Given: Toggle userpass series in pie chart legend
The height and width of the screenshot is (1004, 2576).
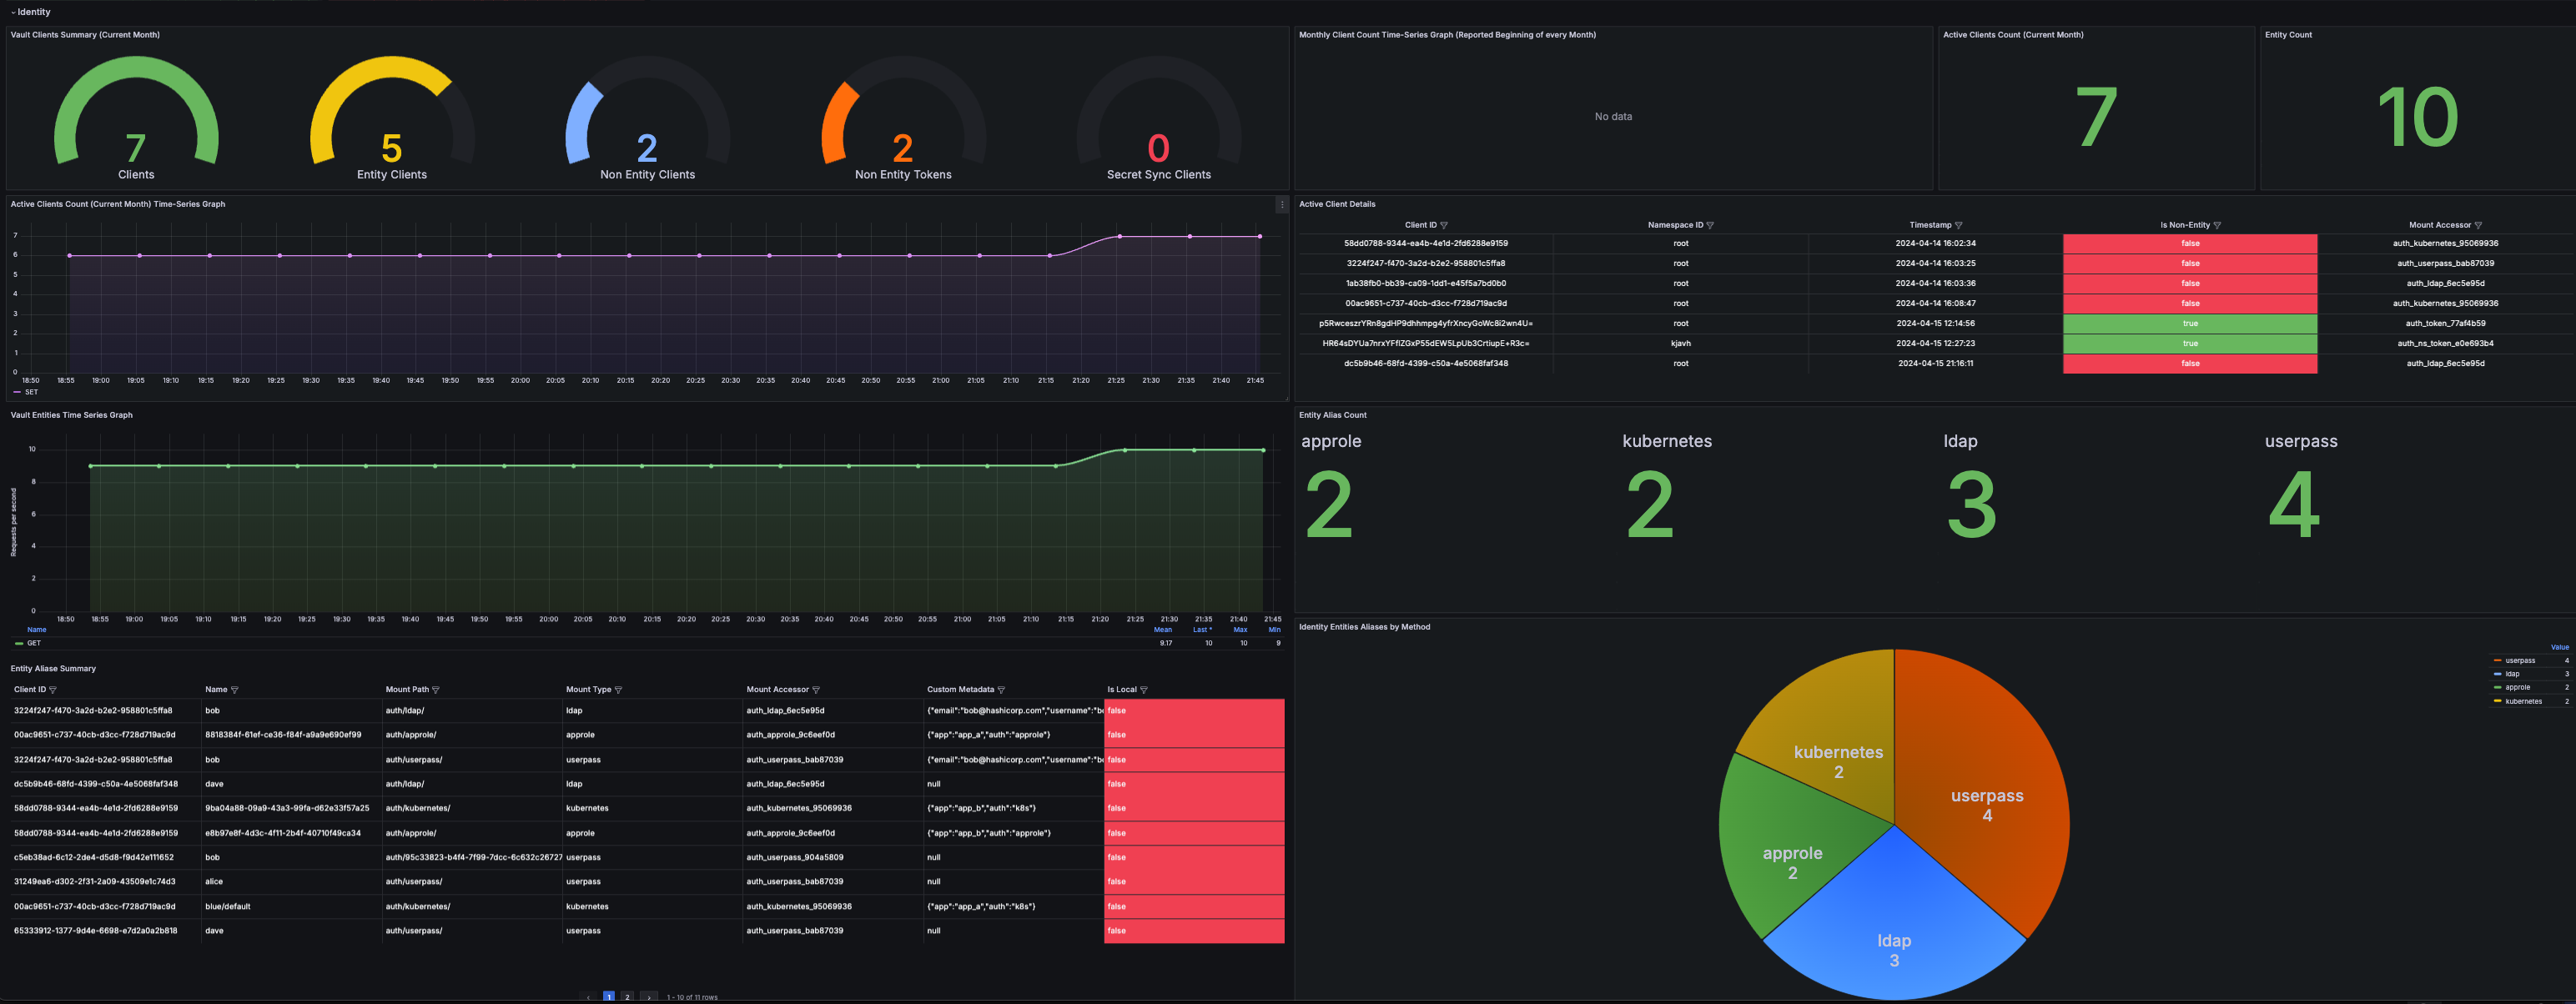Looking at the screenshot, I should point(2520,660).
